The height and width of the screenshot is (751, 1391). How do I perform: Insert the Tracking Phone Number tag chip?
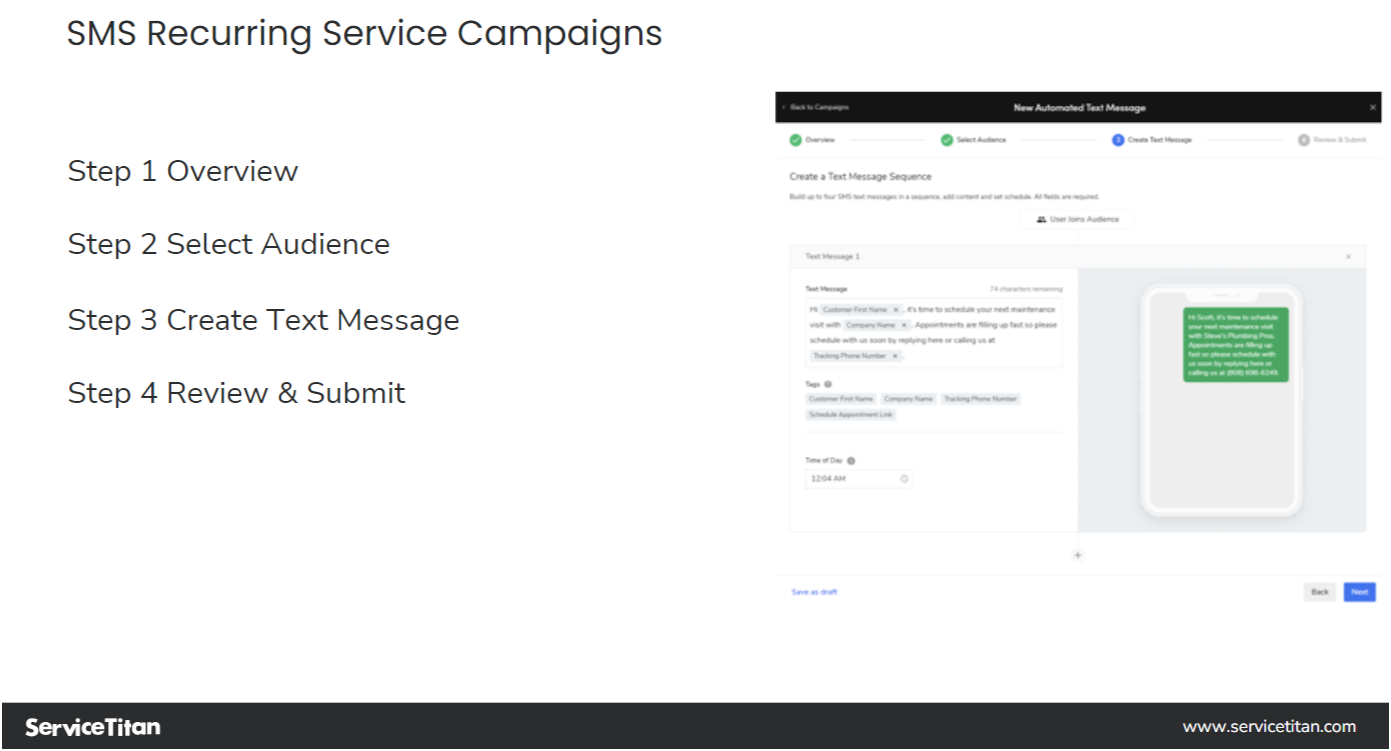pyautogui.click(x=980, y=399)
